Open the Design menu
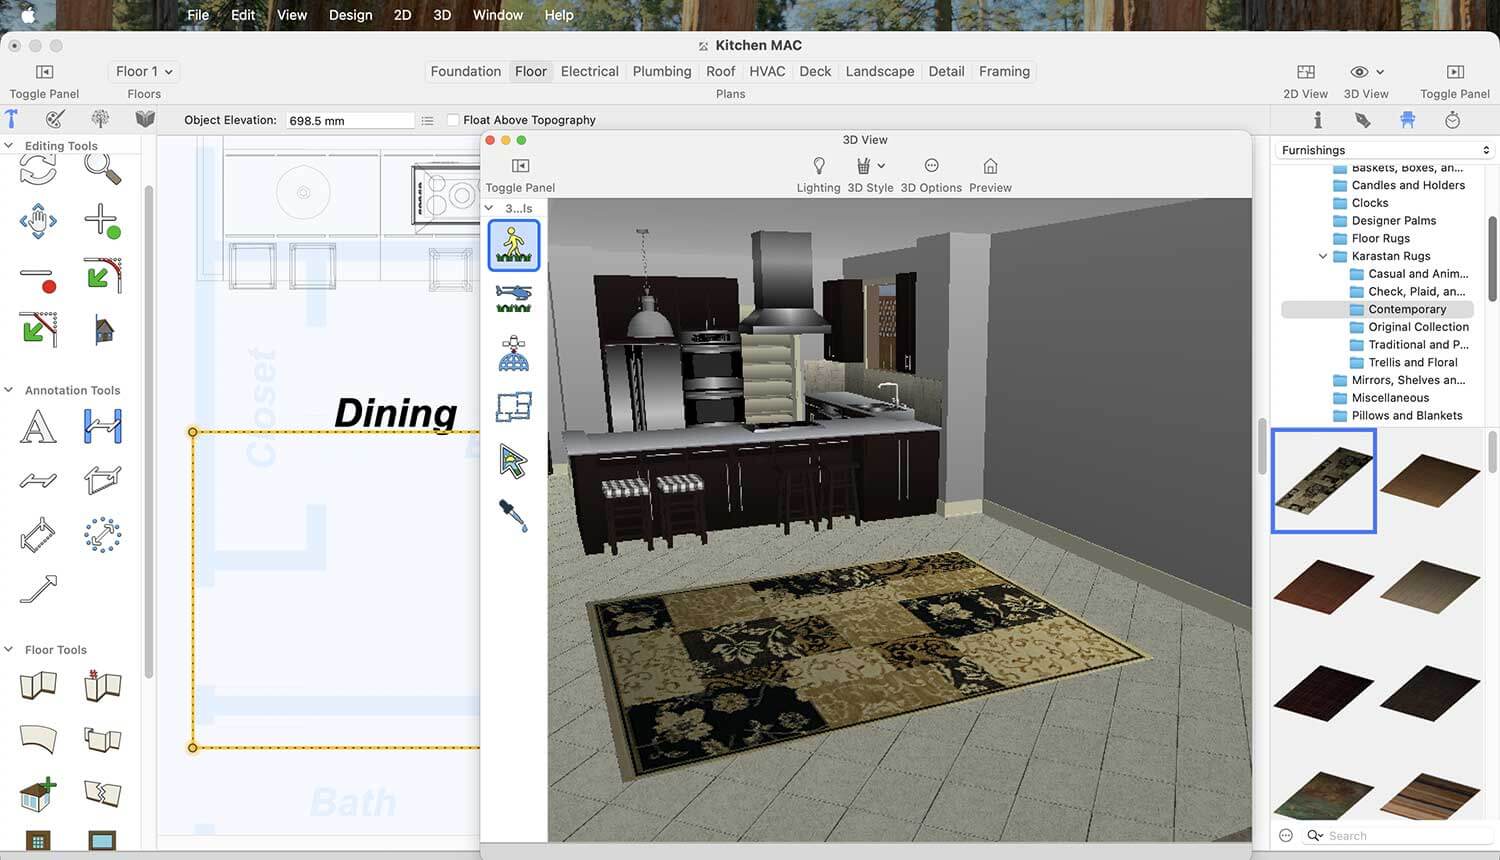The image size is (1500, 860). click(350, 15)
